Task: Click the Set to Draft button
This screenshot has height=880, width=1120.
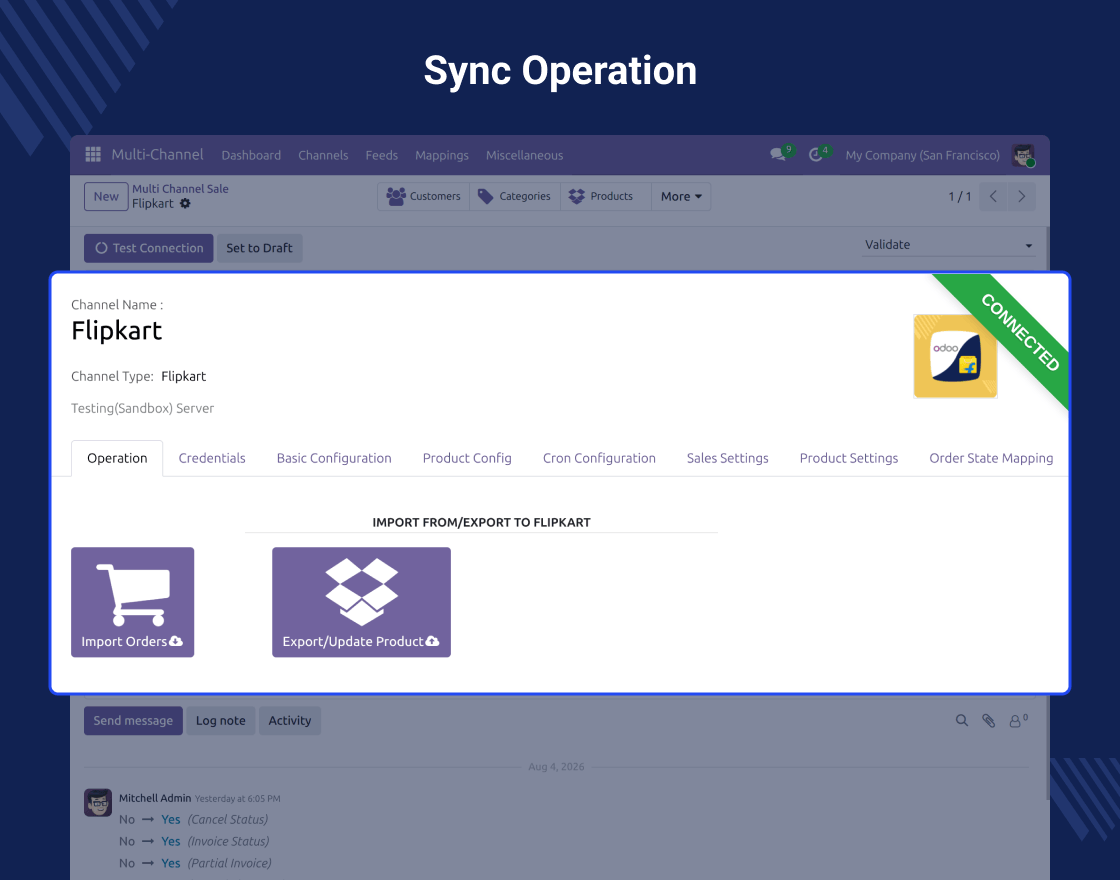Action: coord(259,248)
